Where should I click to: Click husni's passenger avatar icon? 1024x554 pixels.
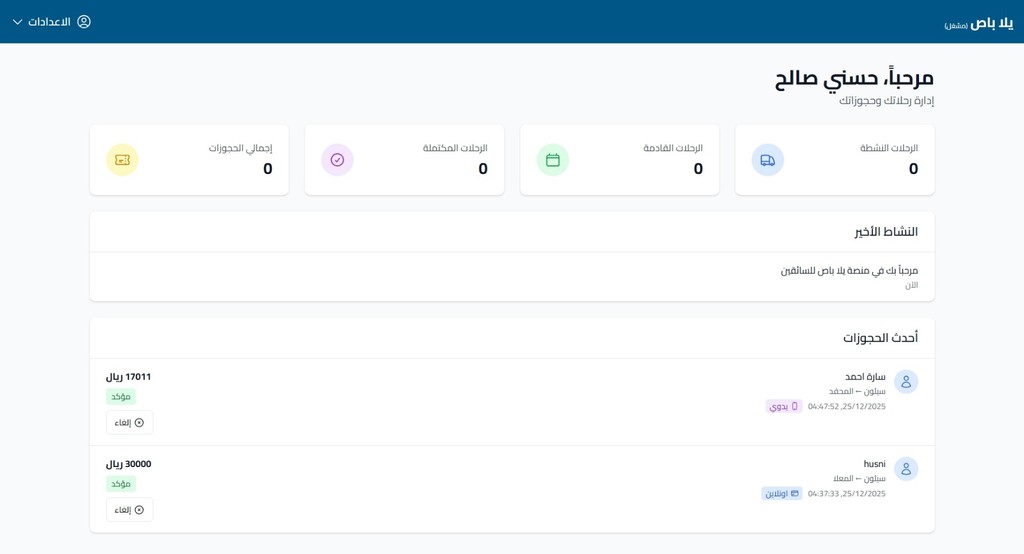906,469
